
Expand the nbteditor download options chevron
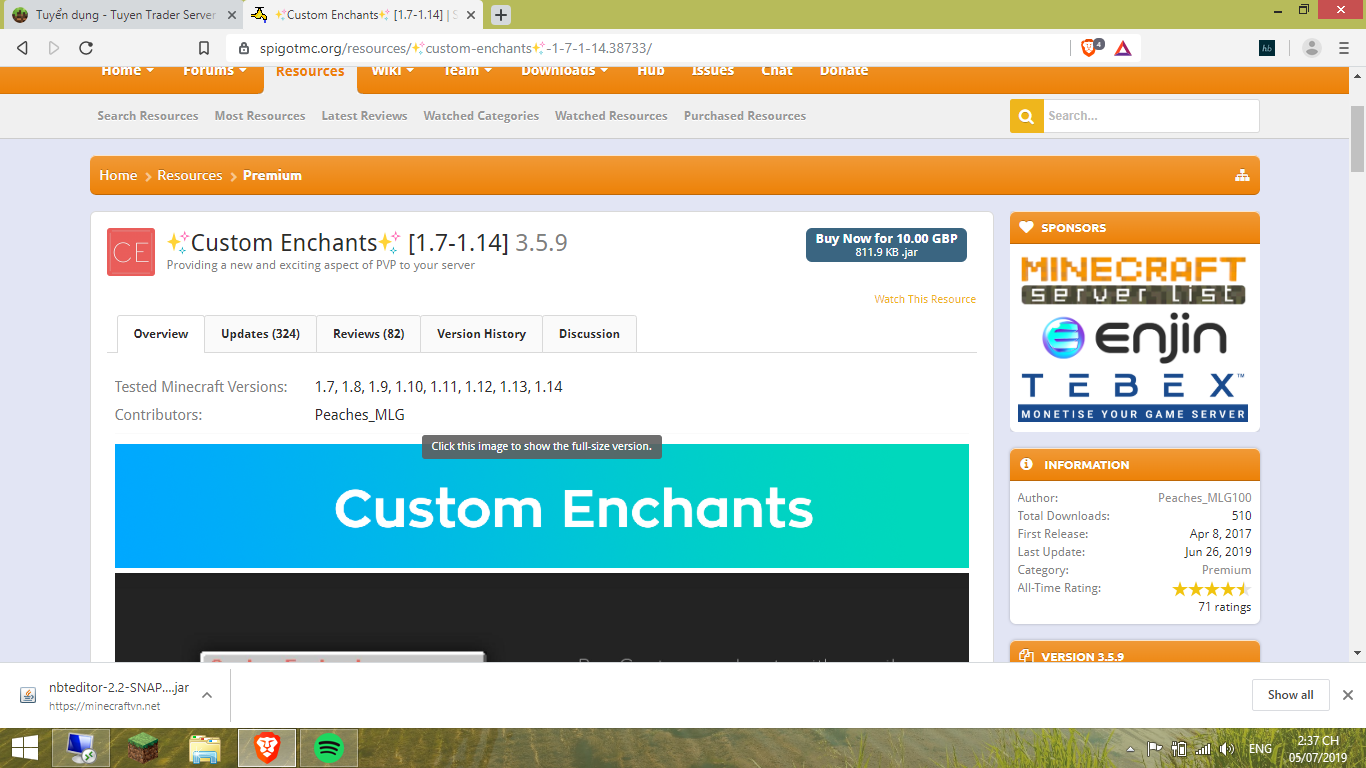[x=207, y=695]
